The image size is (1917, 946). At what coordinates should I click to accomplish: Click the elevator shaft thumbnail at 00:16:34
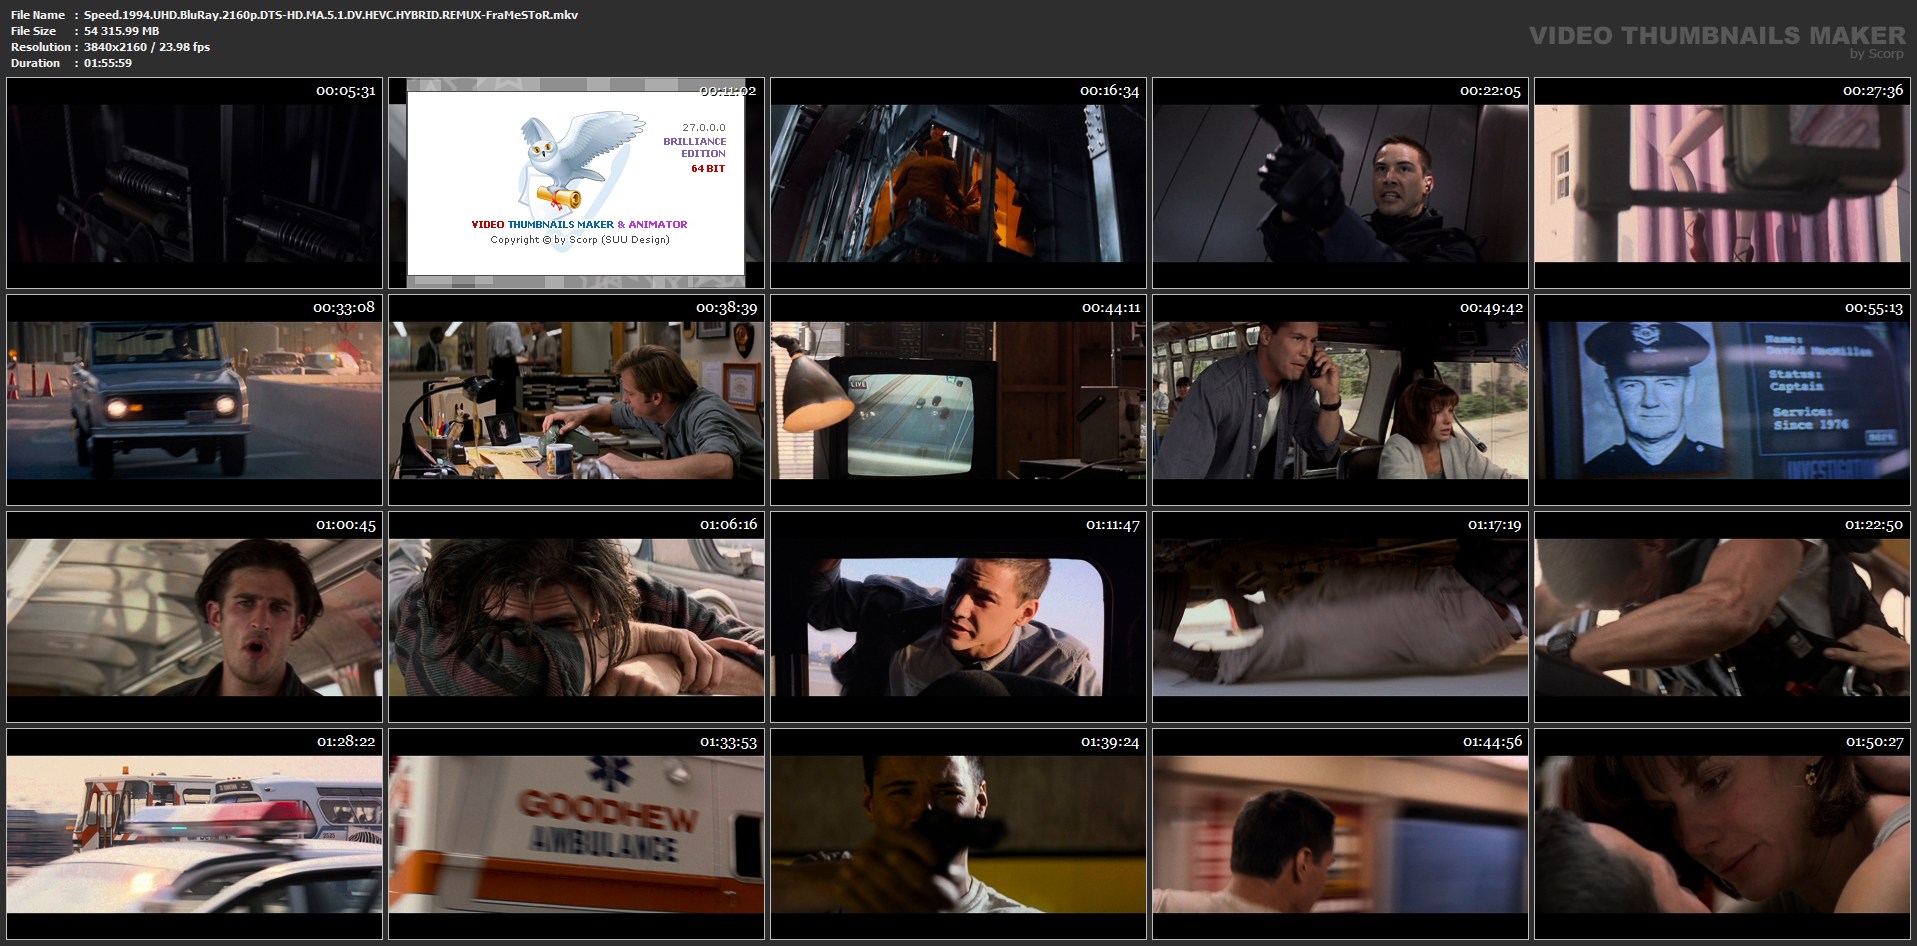pyautogui.click(x=958, y=183)
